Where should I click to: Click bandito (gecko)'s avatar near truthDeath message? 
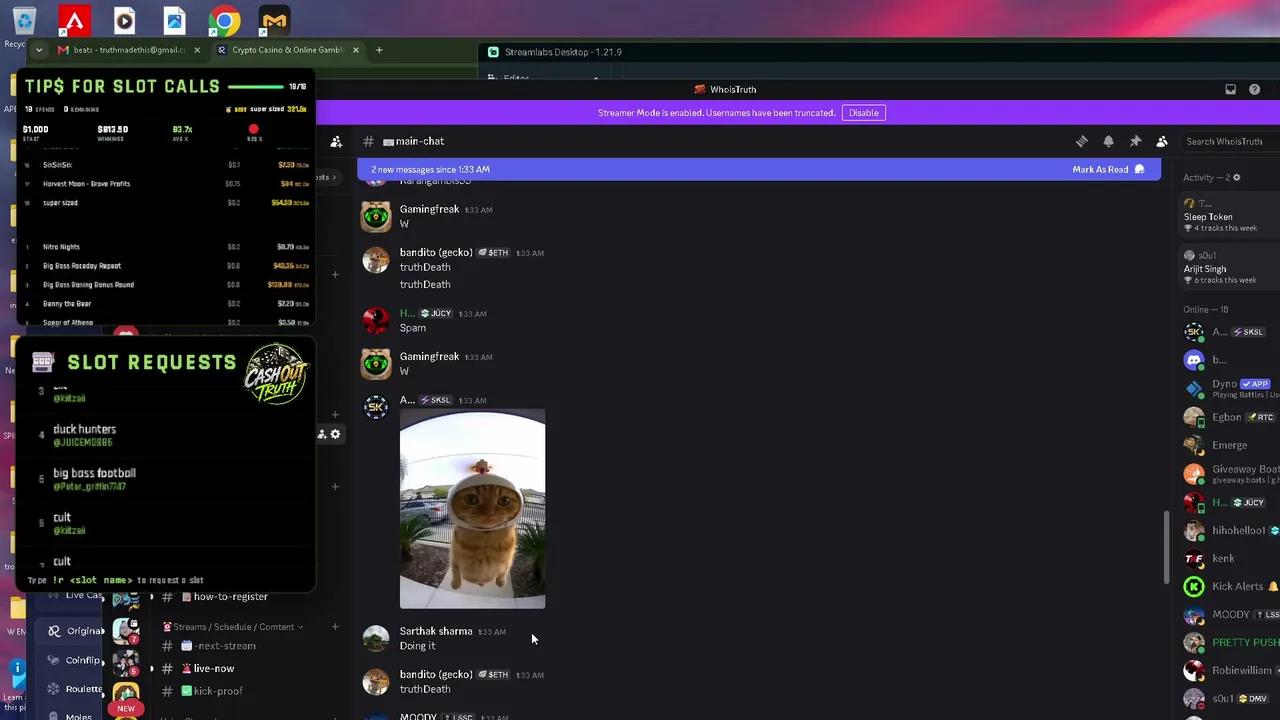(x=376, y=260)
